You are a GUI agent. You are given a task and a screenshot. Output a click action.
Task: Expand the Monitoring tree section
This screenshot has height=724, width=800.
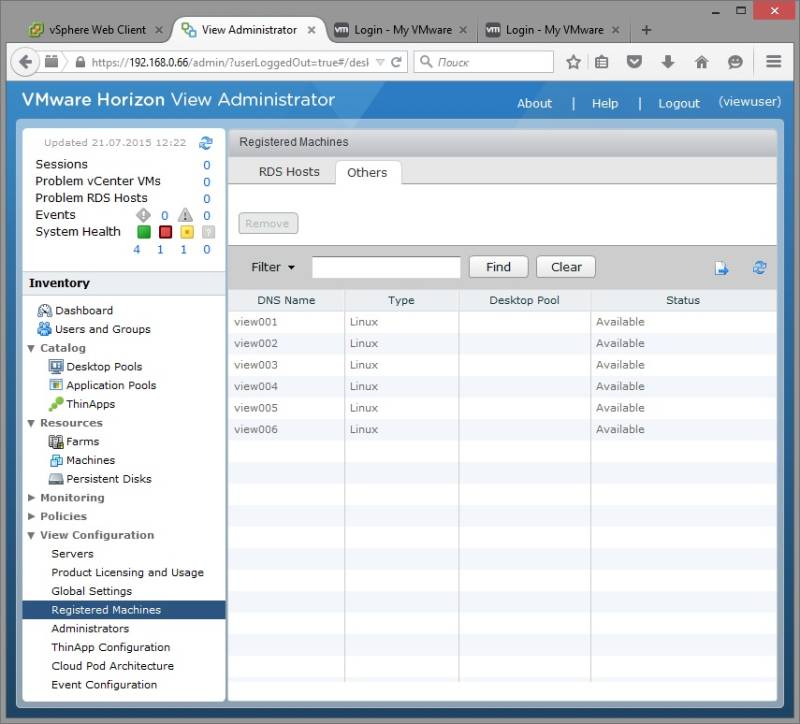(x=31, y=497)
